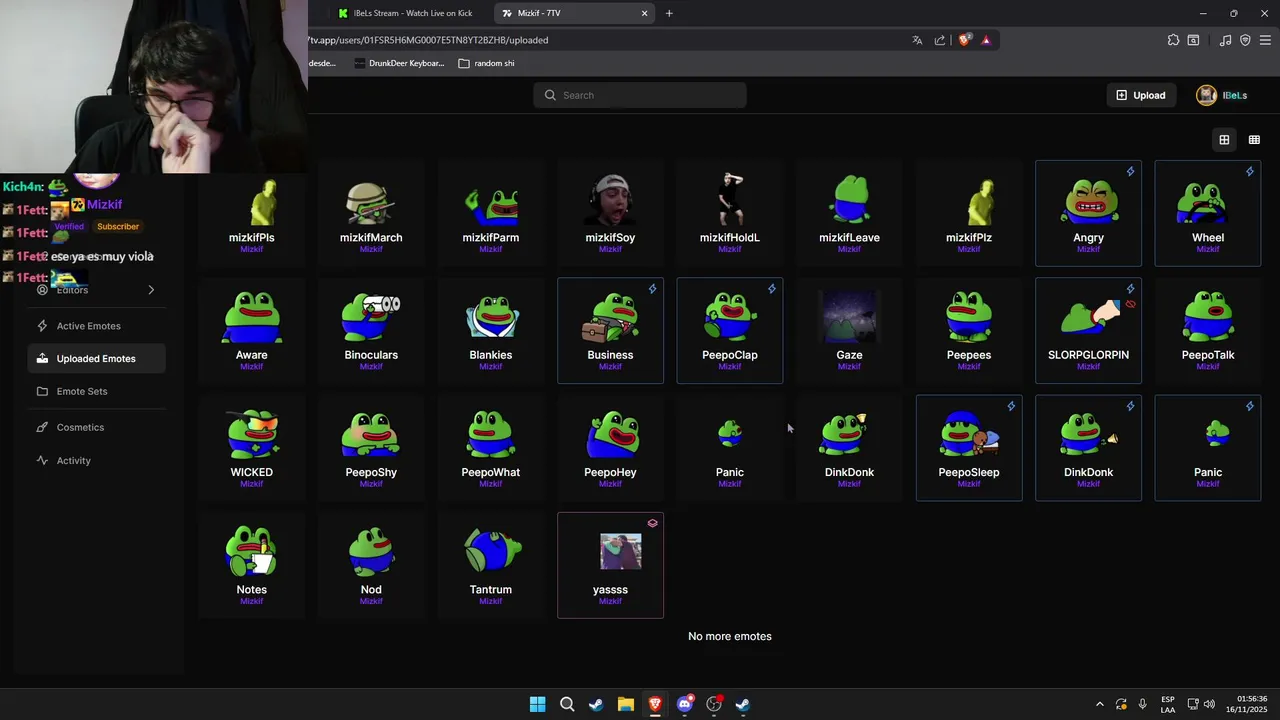Open the Nod emote
The height and width of the screenshot is (720, 1280).
click(371, 565)
